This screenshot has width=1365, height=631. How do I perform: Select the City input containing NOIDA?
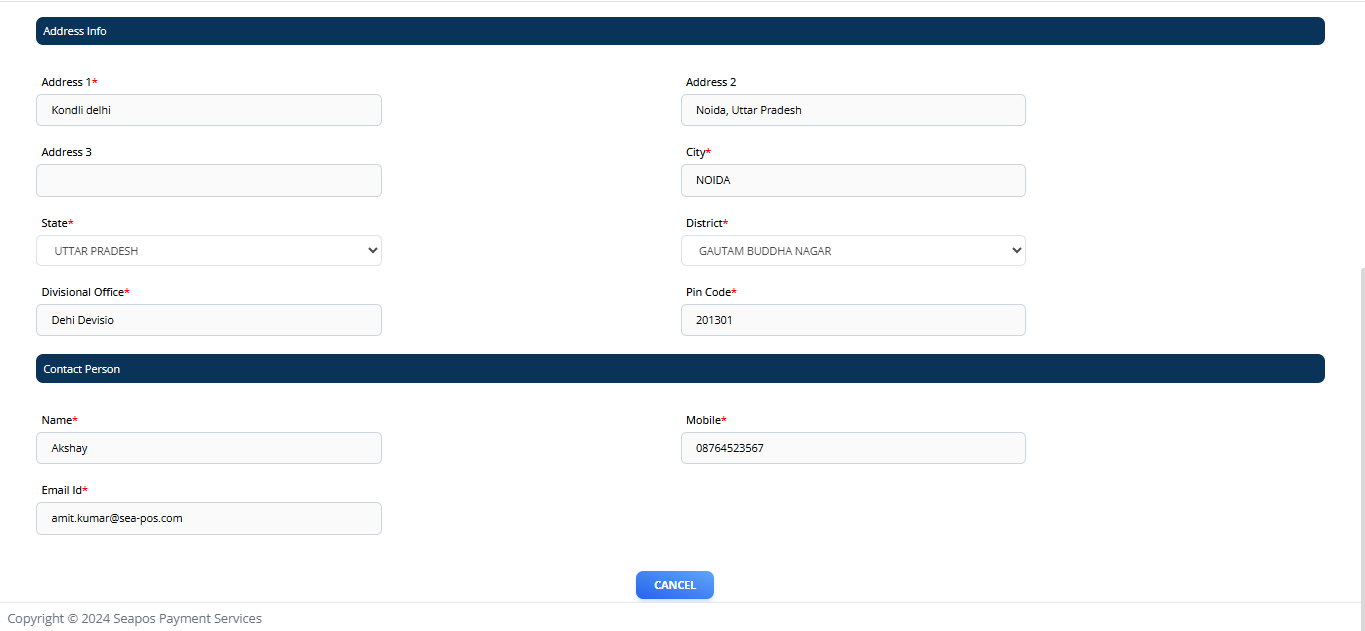coord(852,181)
